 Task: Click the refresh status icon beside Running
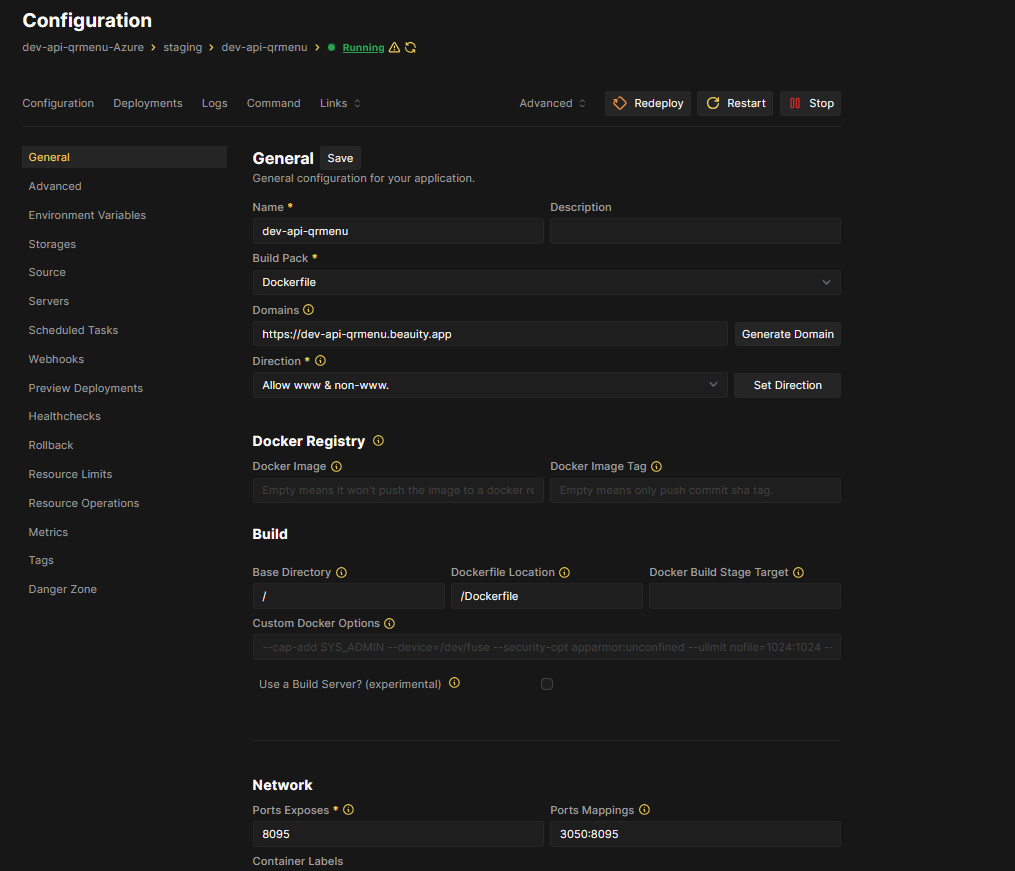[410, 47]
